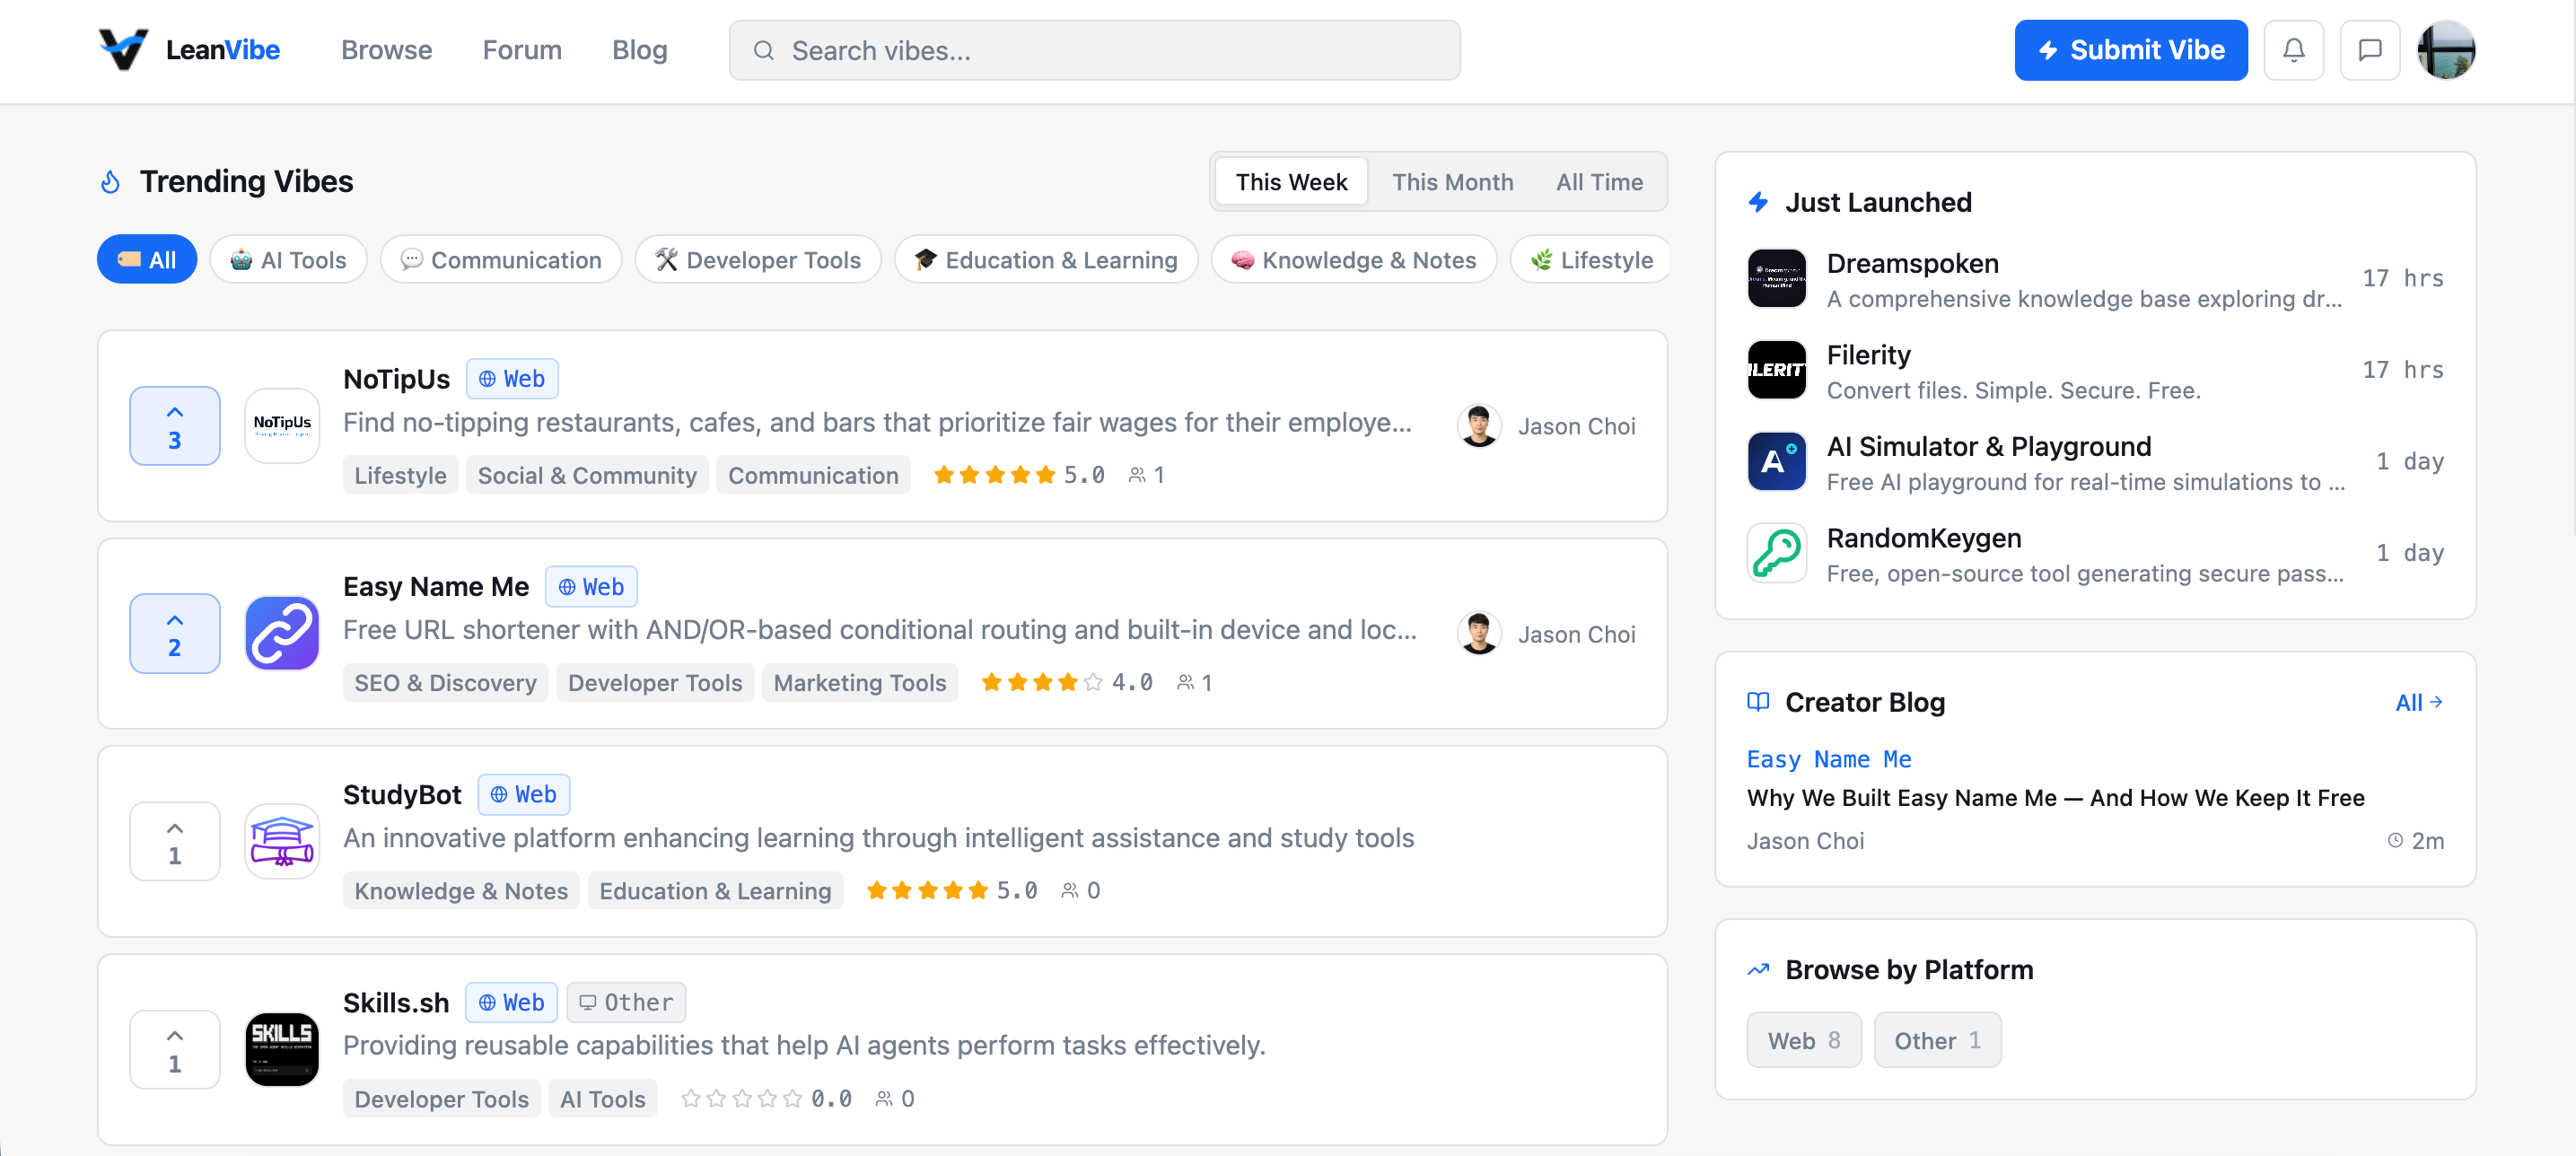Open the Forum menu item
The image size is (2576, 1156).
522,50
